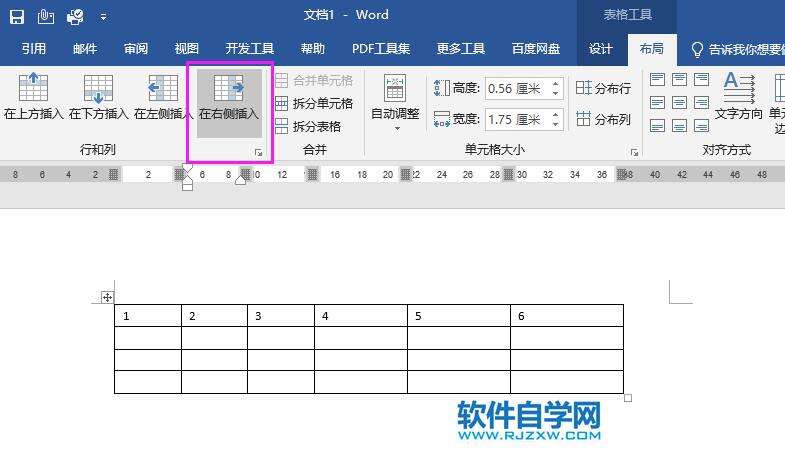This screenshot has width=785, height=472.
Task: Open the customize quick access toolbar arrow
Action: click(104, 17)
